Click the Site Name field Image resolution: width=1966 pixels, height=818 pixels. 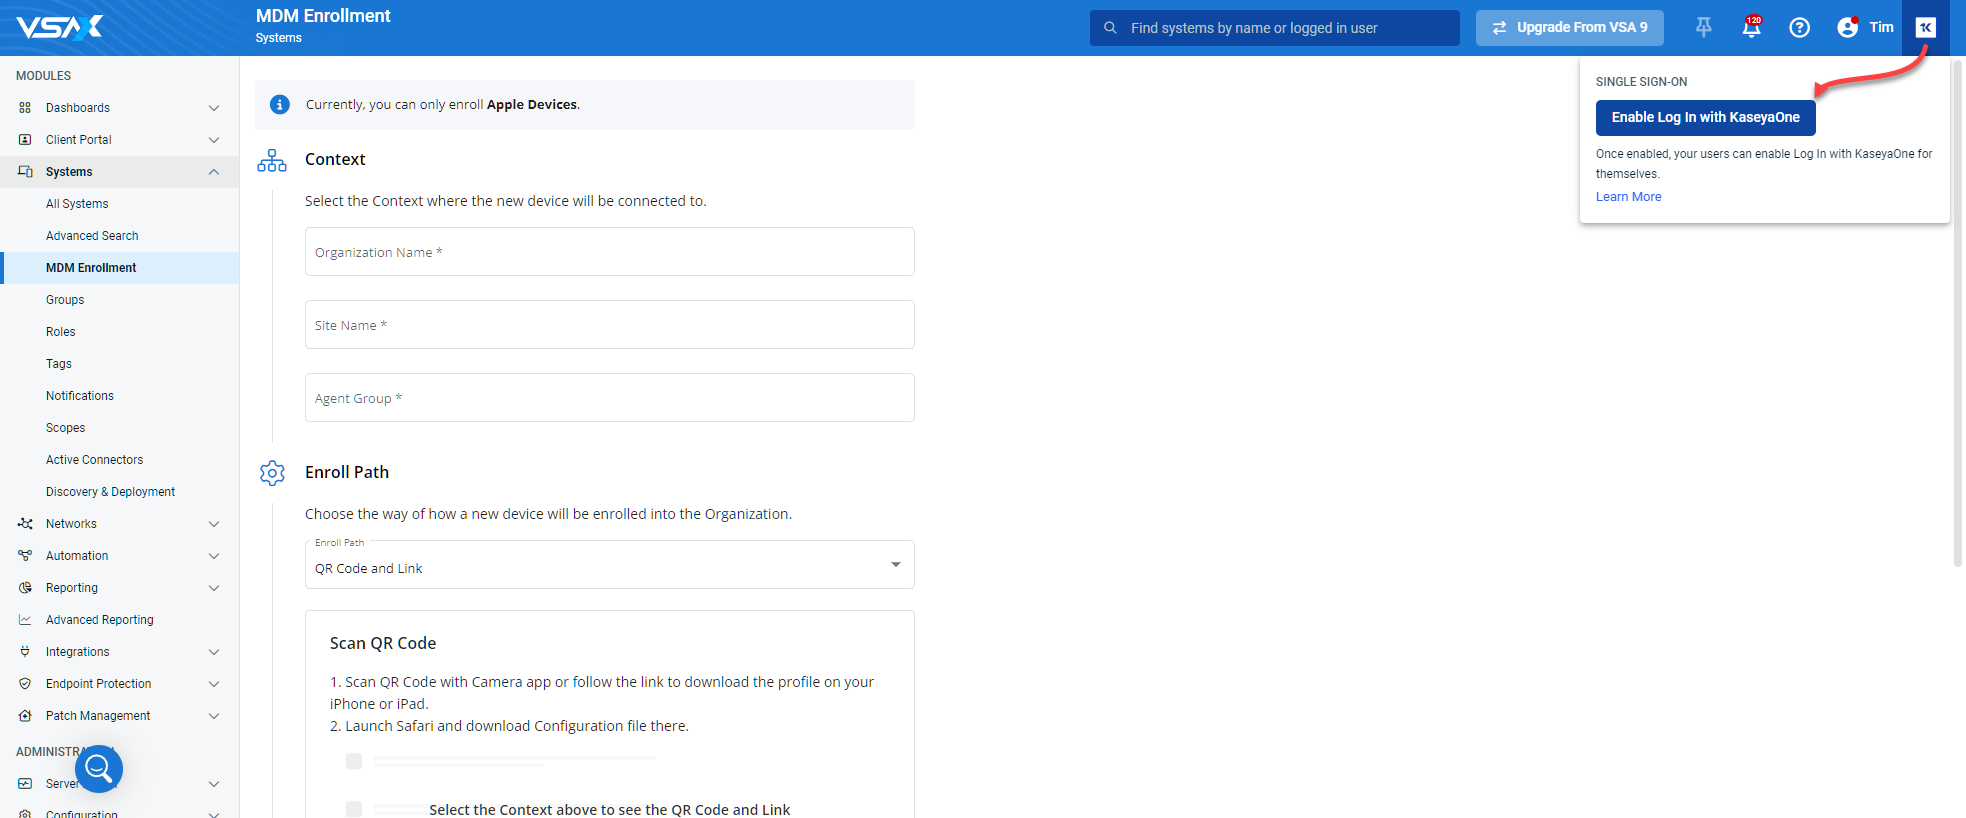[610, 325]
